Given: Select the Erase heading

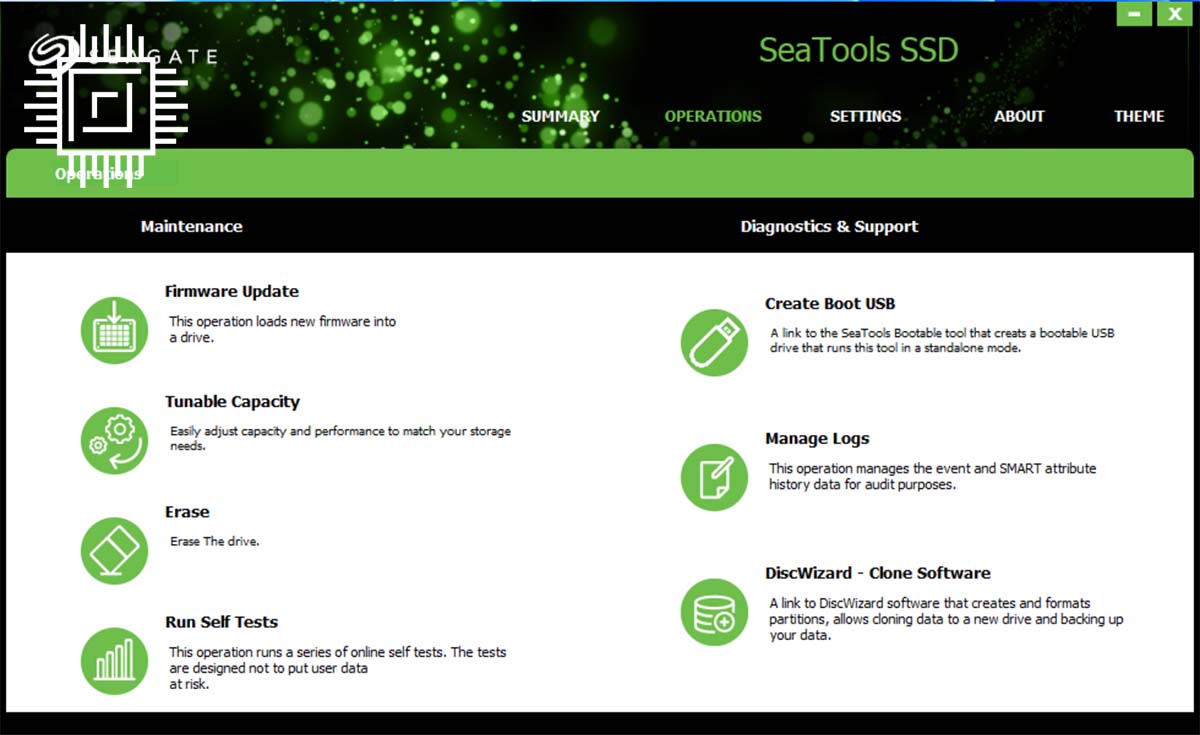Looking at the screenshot, I should [x=187, y=512].
